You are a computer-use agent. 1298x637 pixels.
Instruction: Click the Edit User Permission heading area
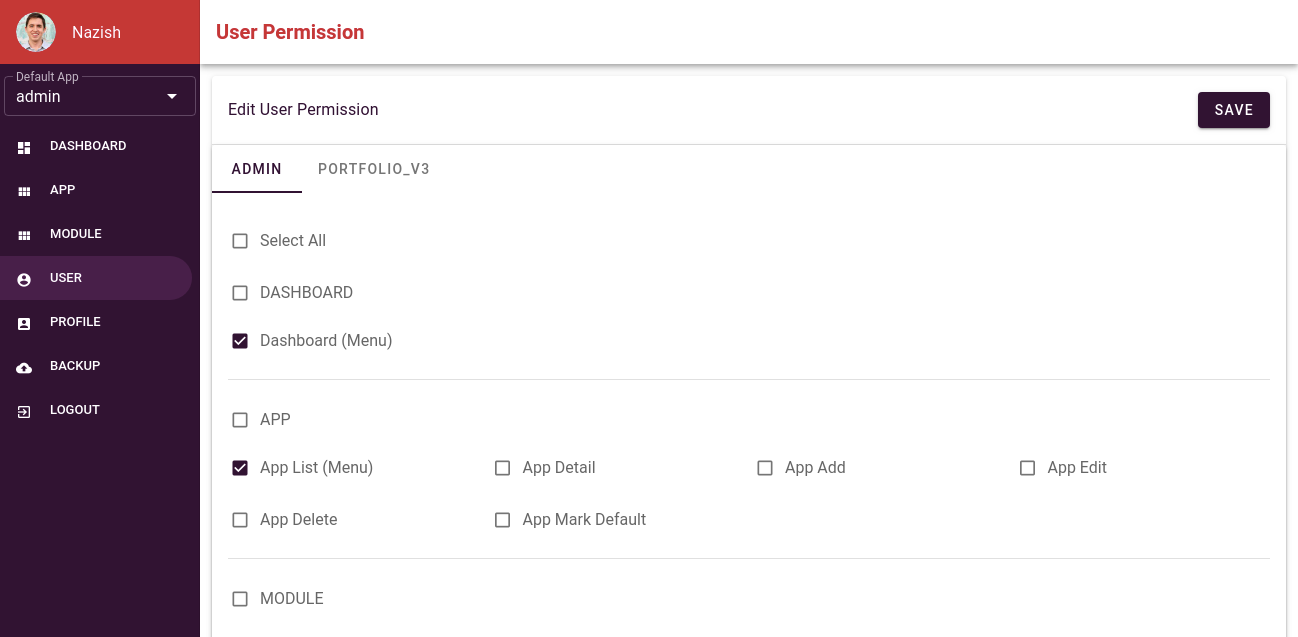303,109
